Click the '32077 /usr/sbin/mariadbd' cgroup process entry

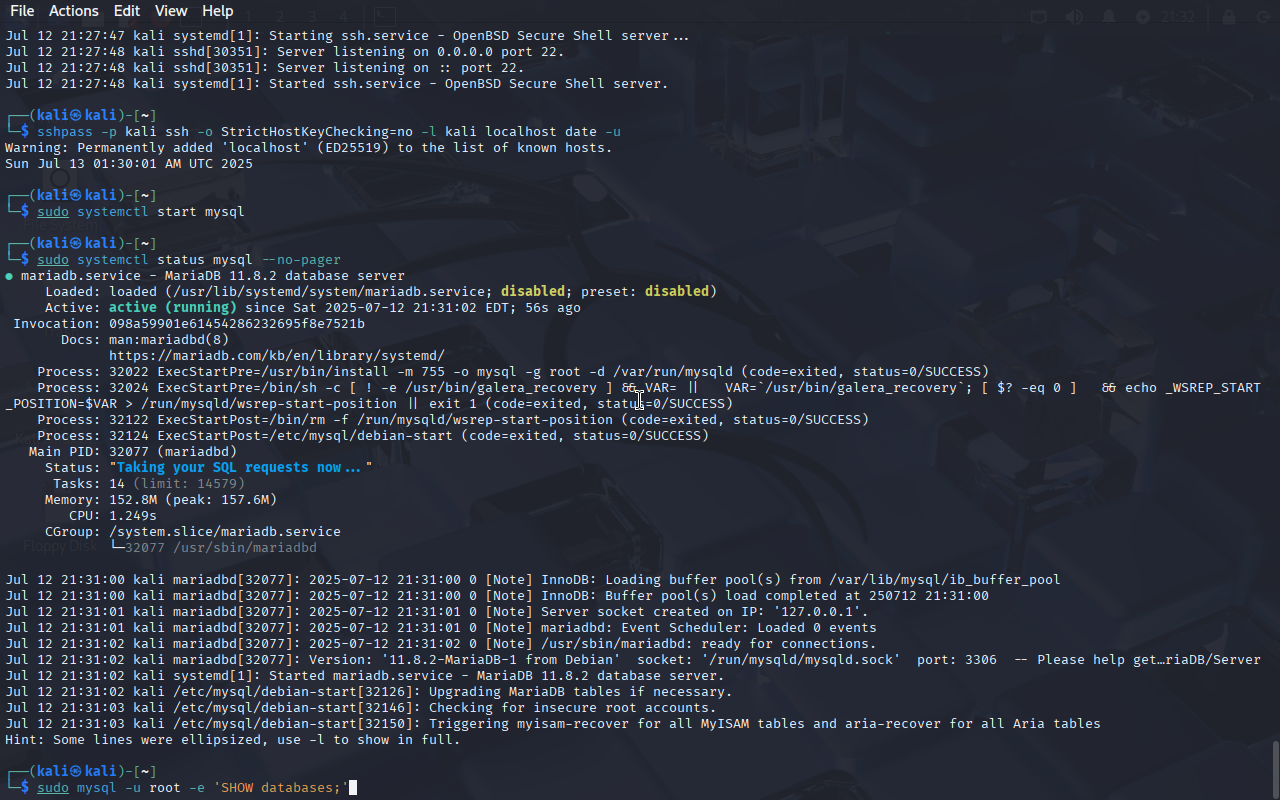(221, 548)
